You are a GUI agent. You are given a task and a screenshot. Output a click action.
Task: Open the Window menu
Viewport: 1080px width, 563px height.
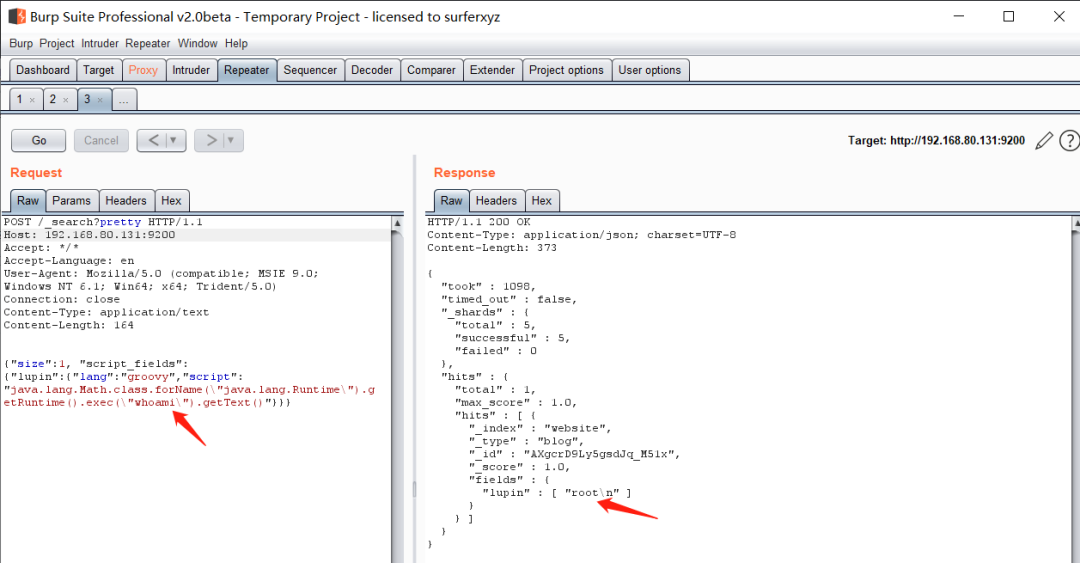(x=198, y=43)
